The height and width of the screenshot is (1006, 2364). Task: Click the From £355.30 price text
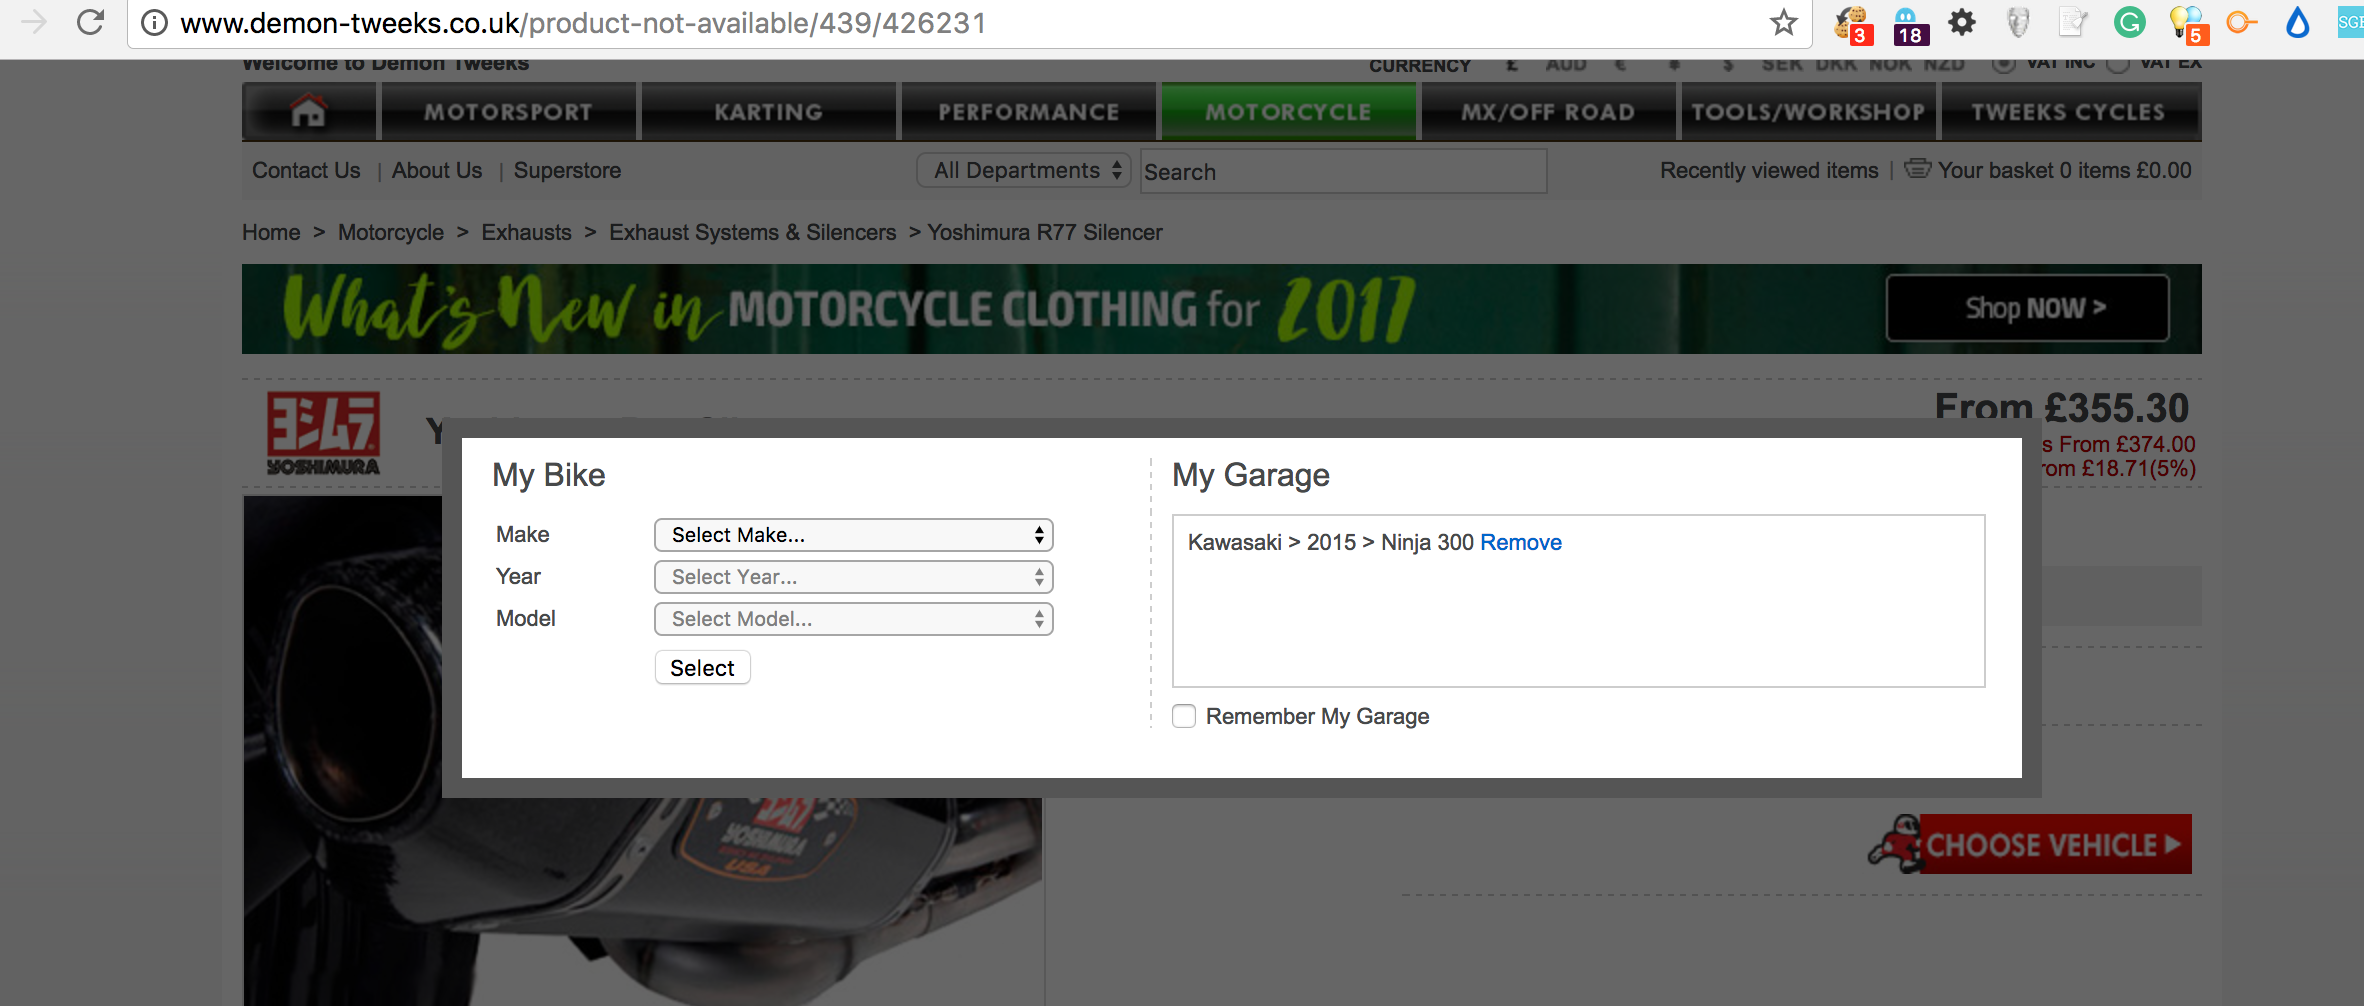pos(2062,407)
